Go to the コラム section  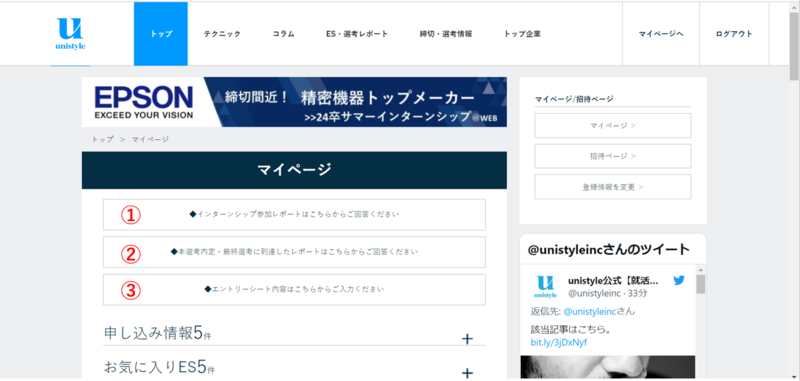[x=283, y=34]
